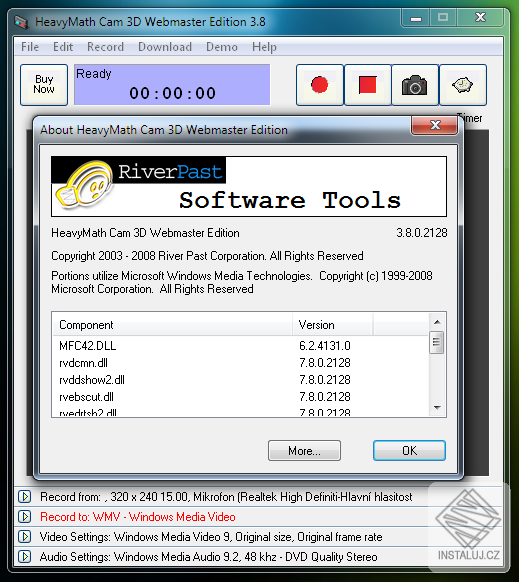This screenshot has height=582, width=519.
Task: Open the Download menu
Action: 165,47
